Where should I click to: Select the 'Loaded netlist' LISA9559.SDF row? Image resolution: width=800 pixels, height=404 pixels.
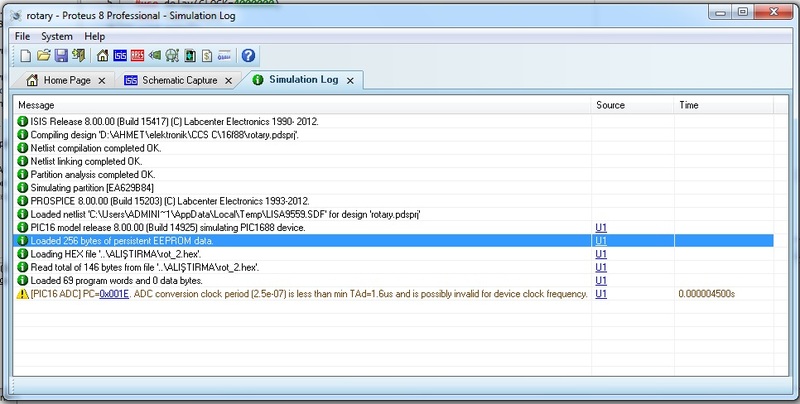(x=393, y=214)
